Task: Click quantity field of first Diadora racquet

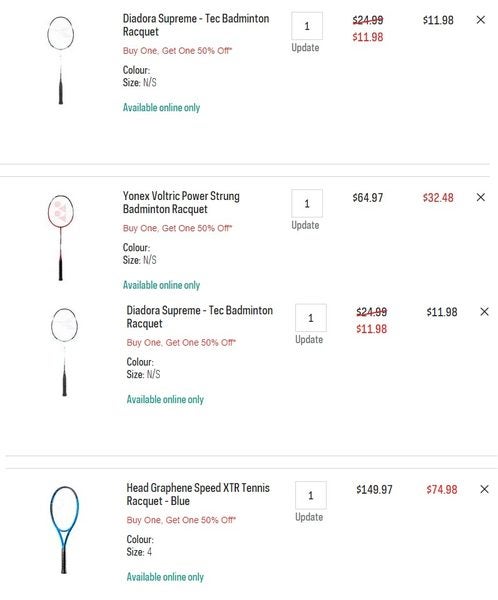Action: pyautogui.click(x=307, y=26)
